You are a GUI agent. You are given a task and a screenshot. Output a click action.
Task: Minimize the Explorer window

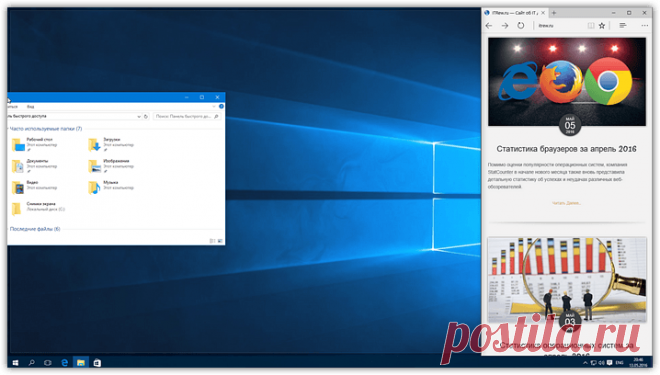[x=186, y=97]
